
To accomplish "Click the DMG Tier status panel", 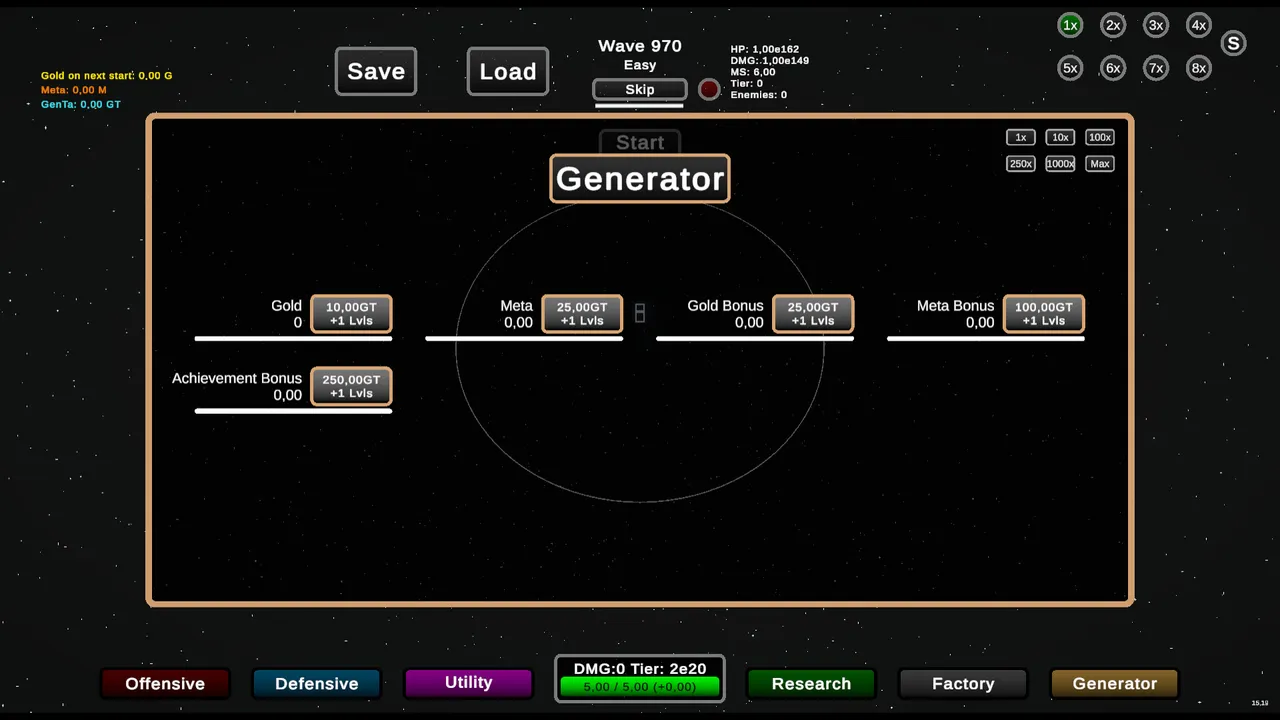I will pos(640,678).
